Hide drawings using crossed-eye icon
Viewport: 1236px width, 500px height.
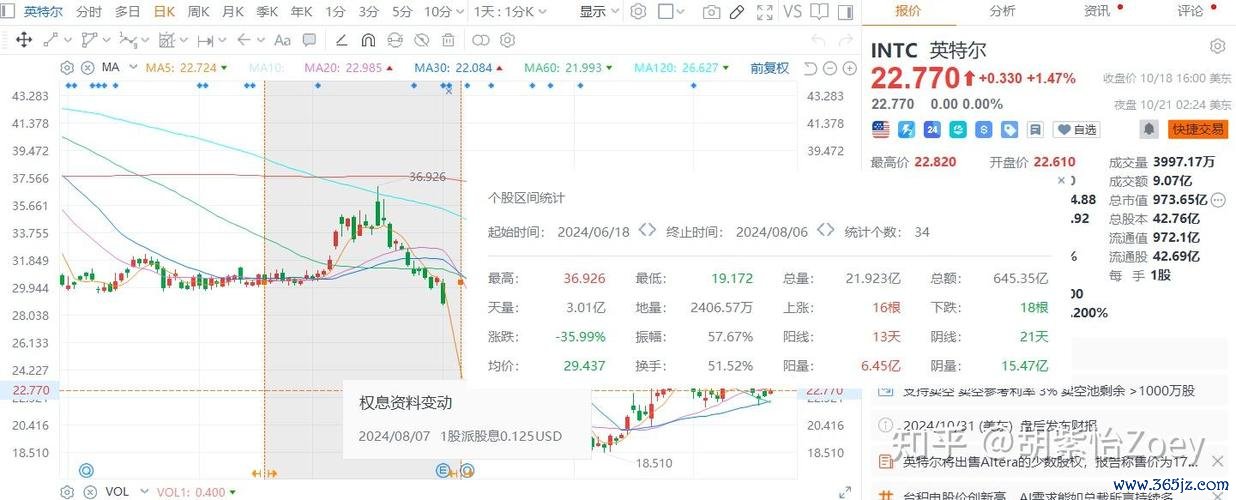(420, 40)
